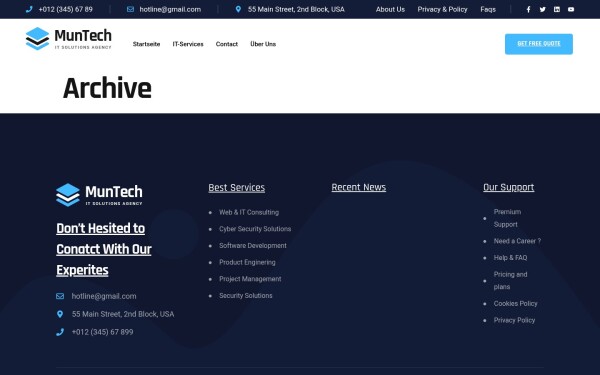The image size is (600, 375).
Task: Click the MunTech footer logo
Action: pos(99,195)
